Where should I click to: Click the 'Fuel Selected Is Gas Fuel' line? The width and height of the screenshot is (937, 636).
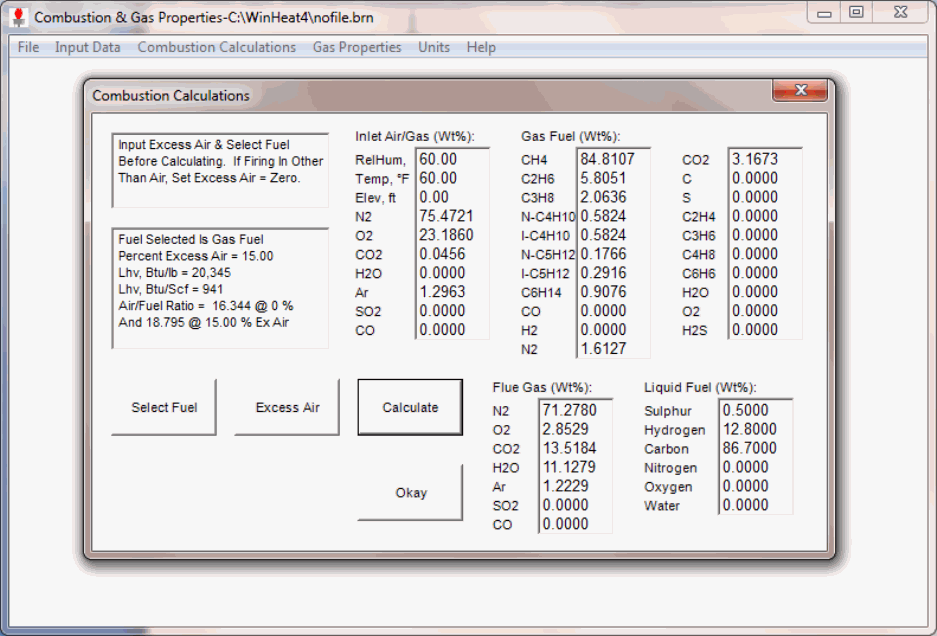(191, 239)
